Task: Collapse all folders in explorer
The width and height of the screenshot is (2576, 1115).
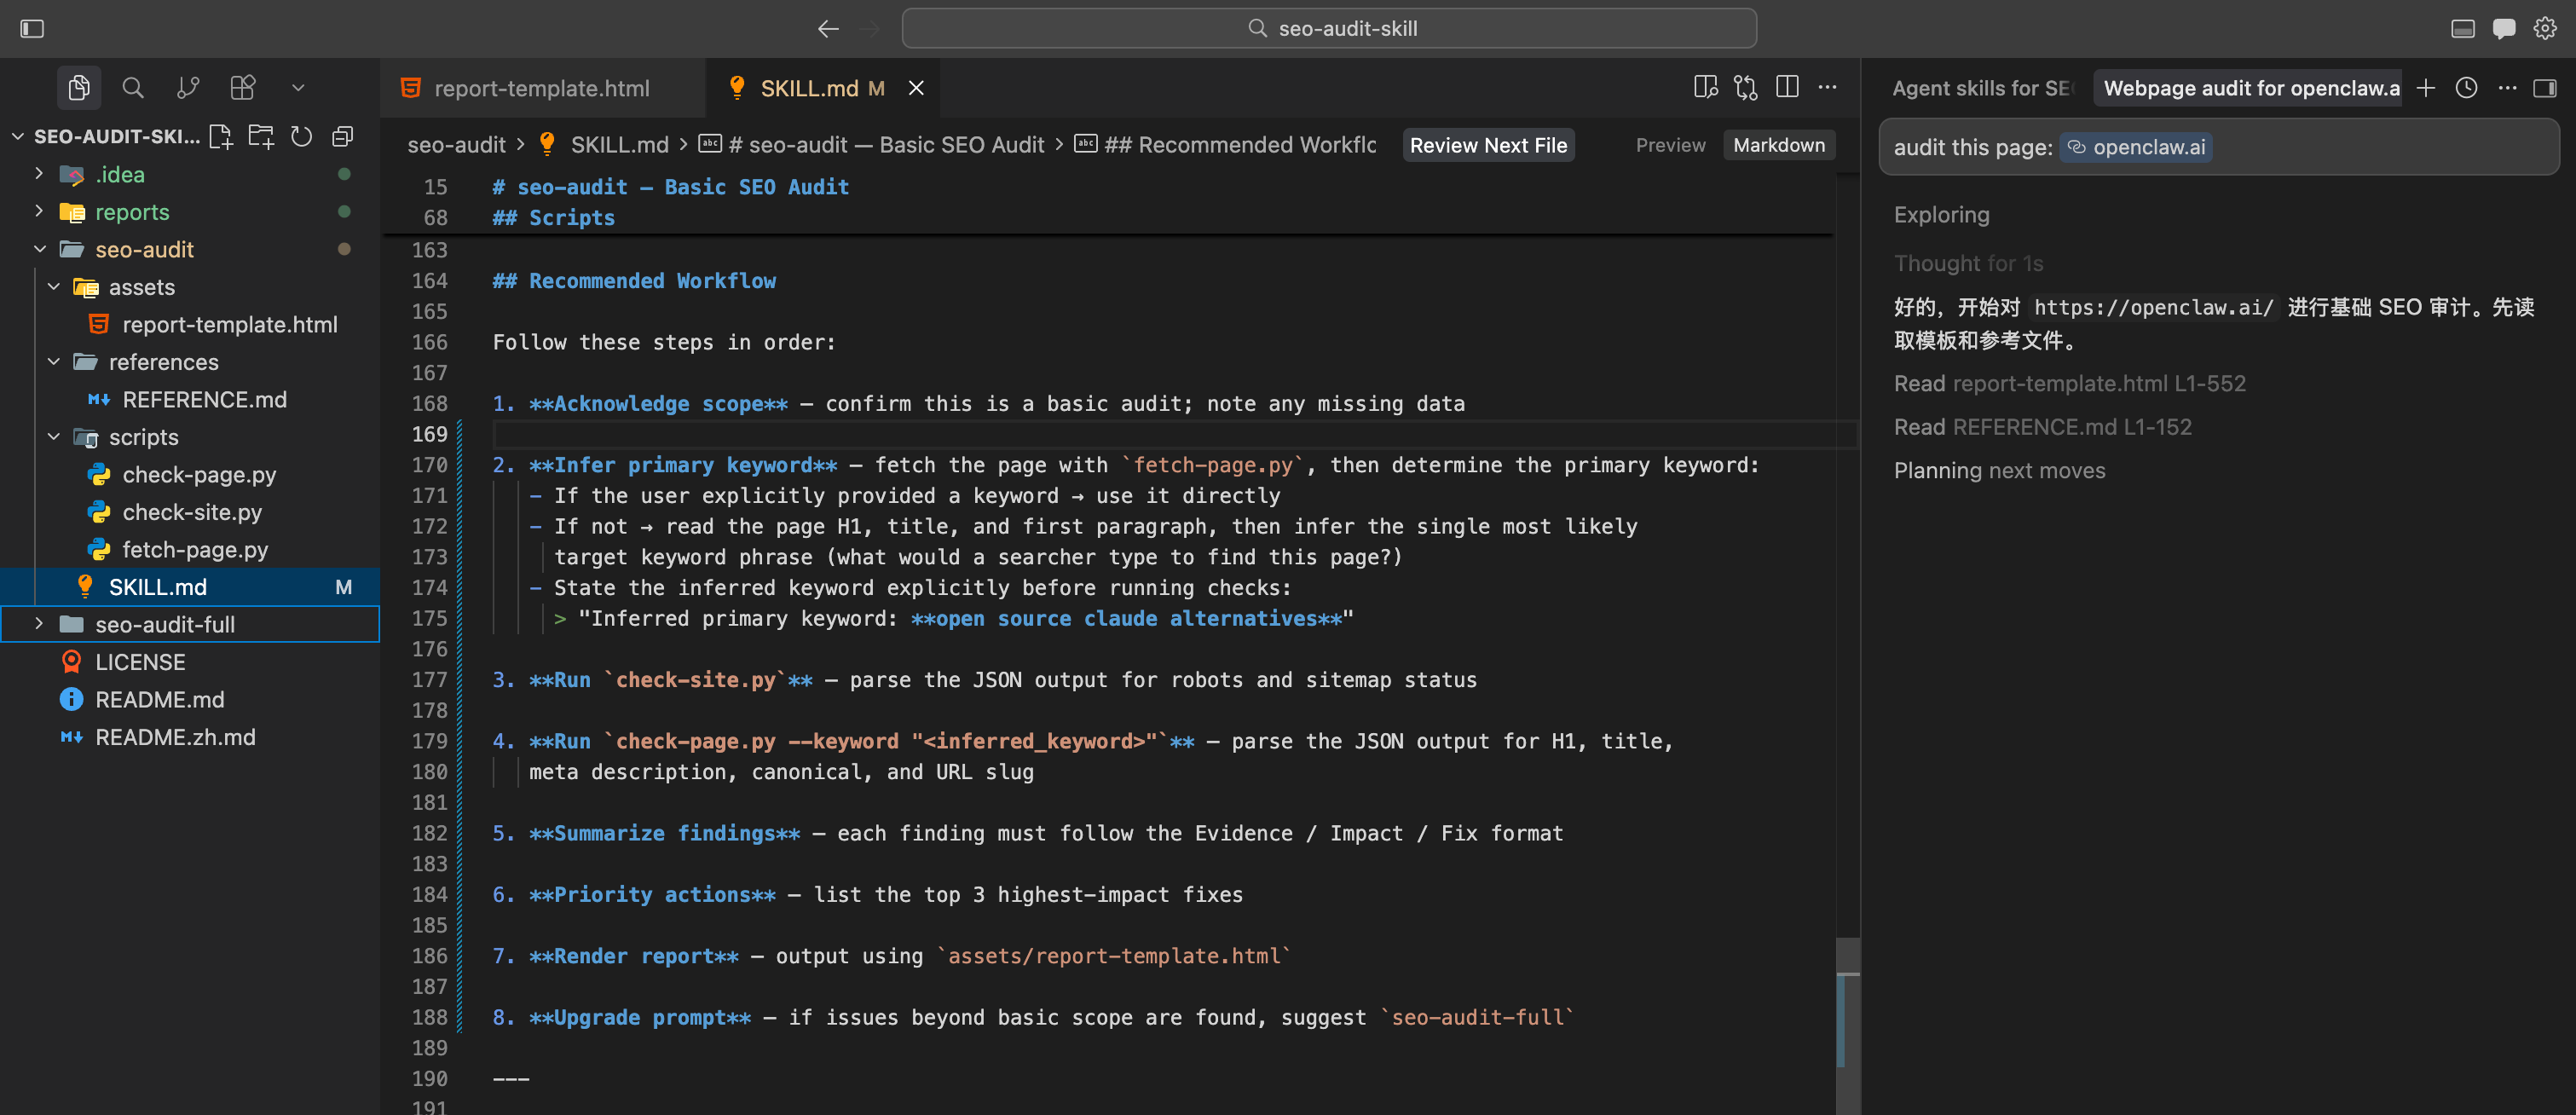Action: [343, 136]
